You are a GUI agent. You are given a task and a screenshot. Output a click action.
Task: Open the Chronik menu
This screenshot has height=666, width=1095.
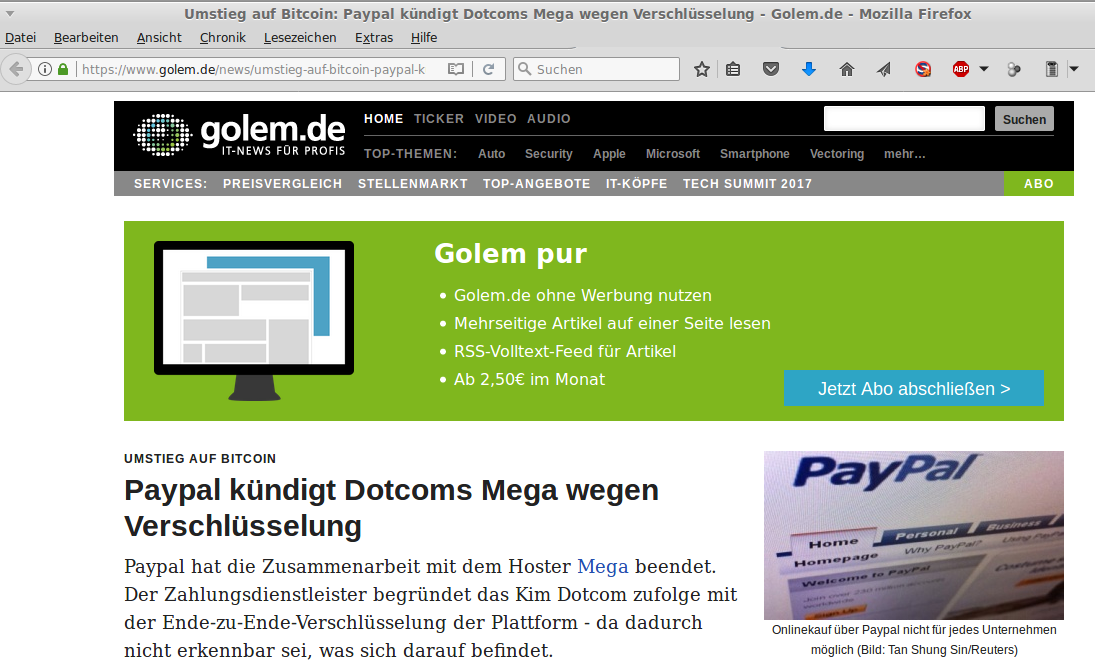[x=223, y=38]
